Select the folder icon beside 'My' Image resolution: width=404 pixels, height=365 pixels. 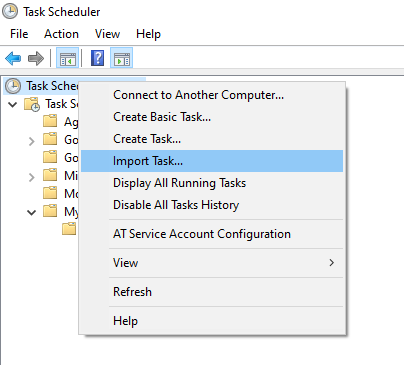[50, 211]
